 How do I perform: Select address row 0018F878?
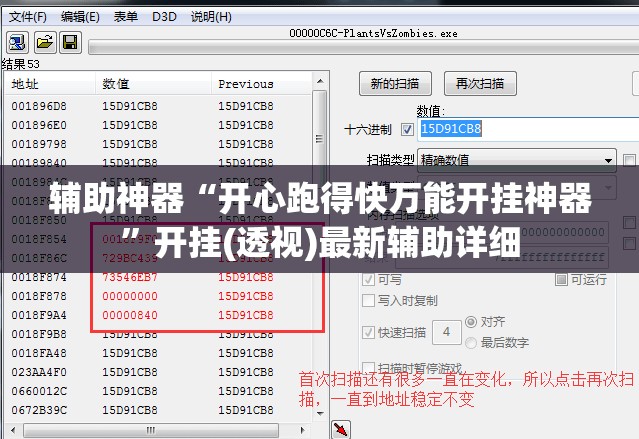[x=158, y=296]
